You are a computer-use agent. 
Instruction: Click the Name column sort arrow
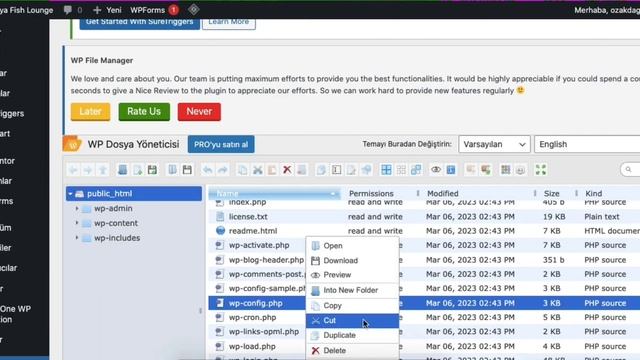click(x=333, y=194)
